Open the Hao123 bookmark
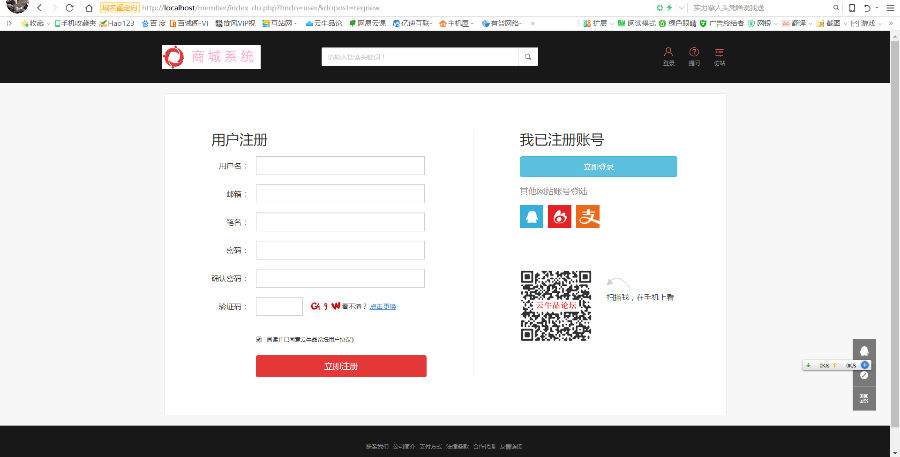Screen dimensions: 900x457 click(117, 22)
